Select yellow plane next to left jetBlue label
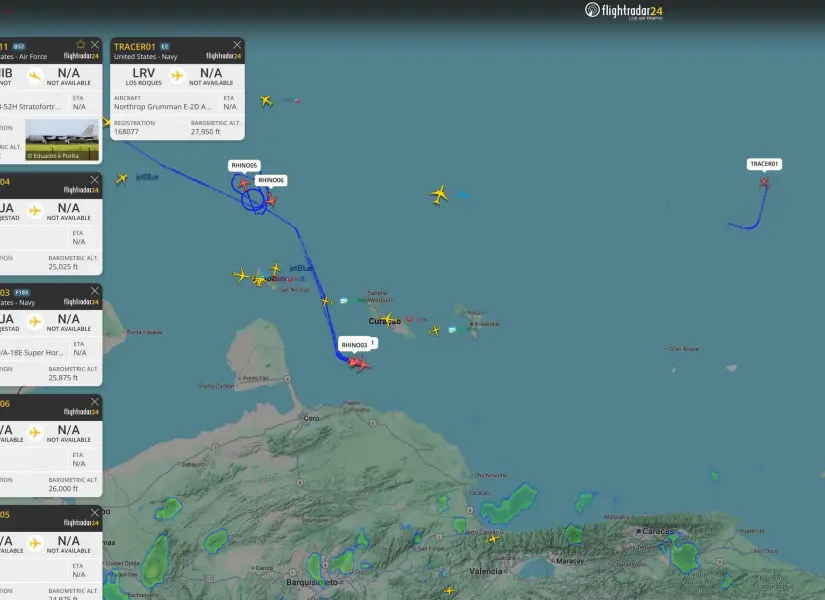 point(122,178)
